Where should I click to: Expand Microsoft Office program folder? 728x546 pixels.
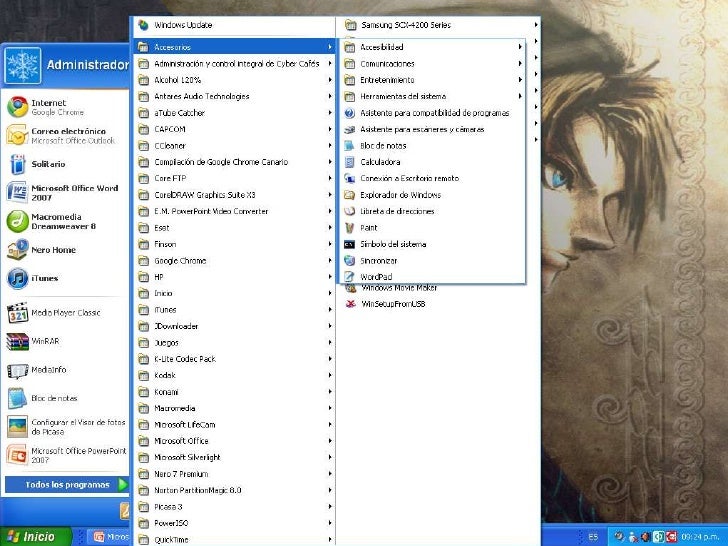(x=234, y=441)
